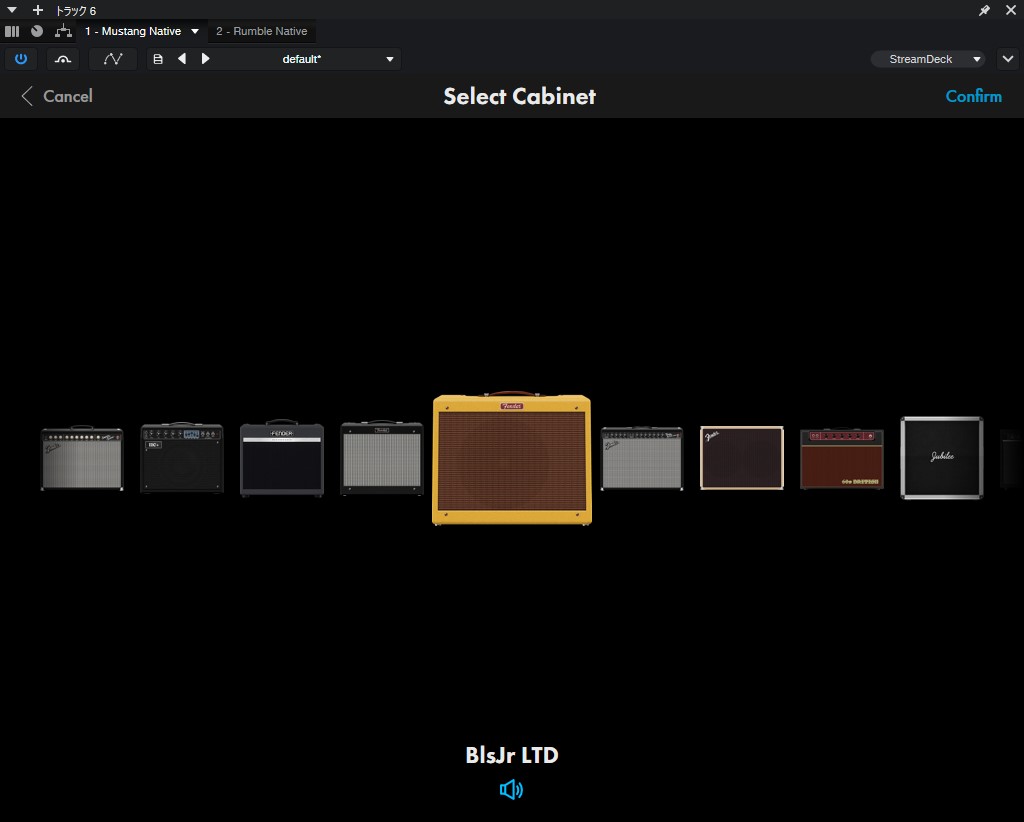Open the channel columns icon
1024x822 pixels.
(x=12, y=31)
